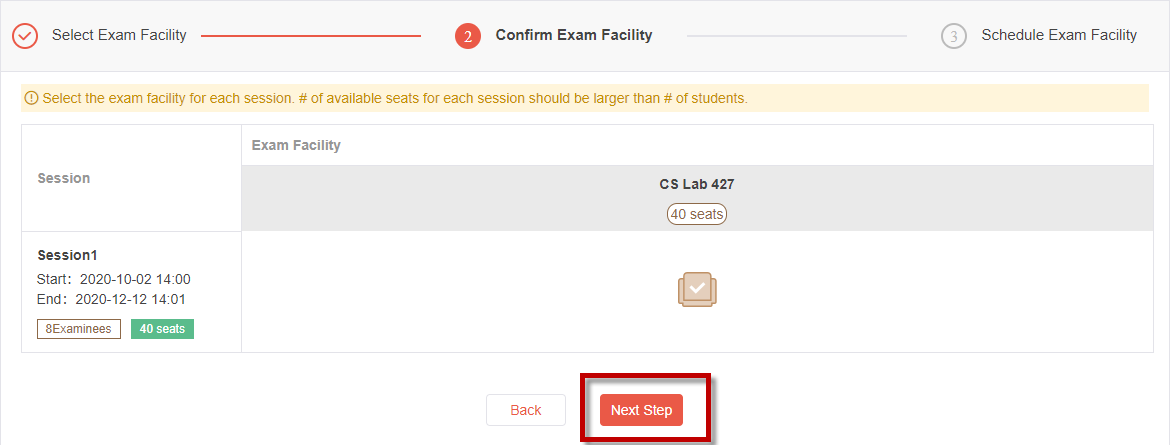Viewport: 1170px width, 445px height.
Task: Open the Schedule Exam Facility step
Action: [x=1059, y=35]
